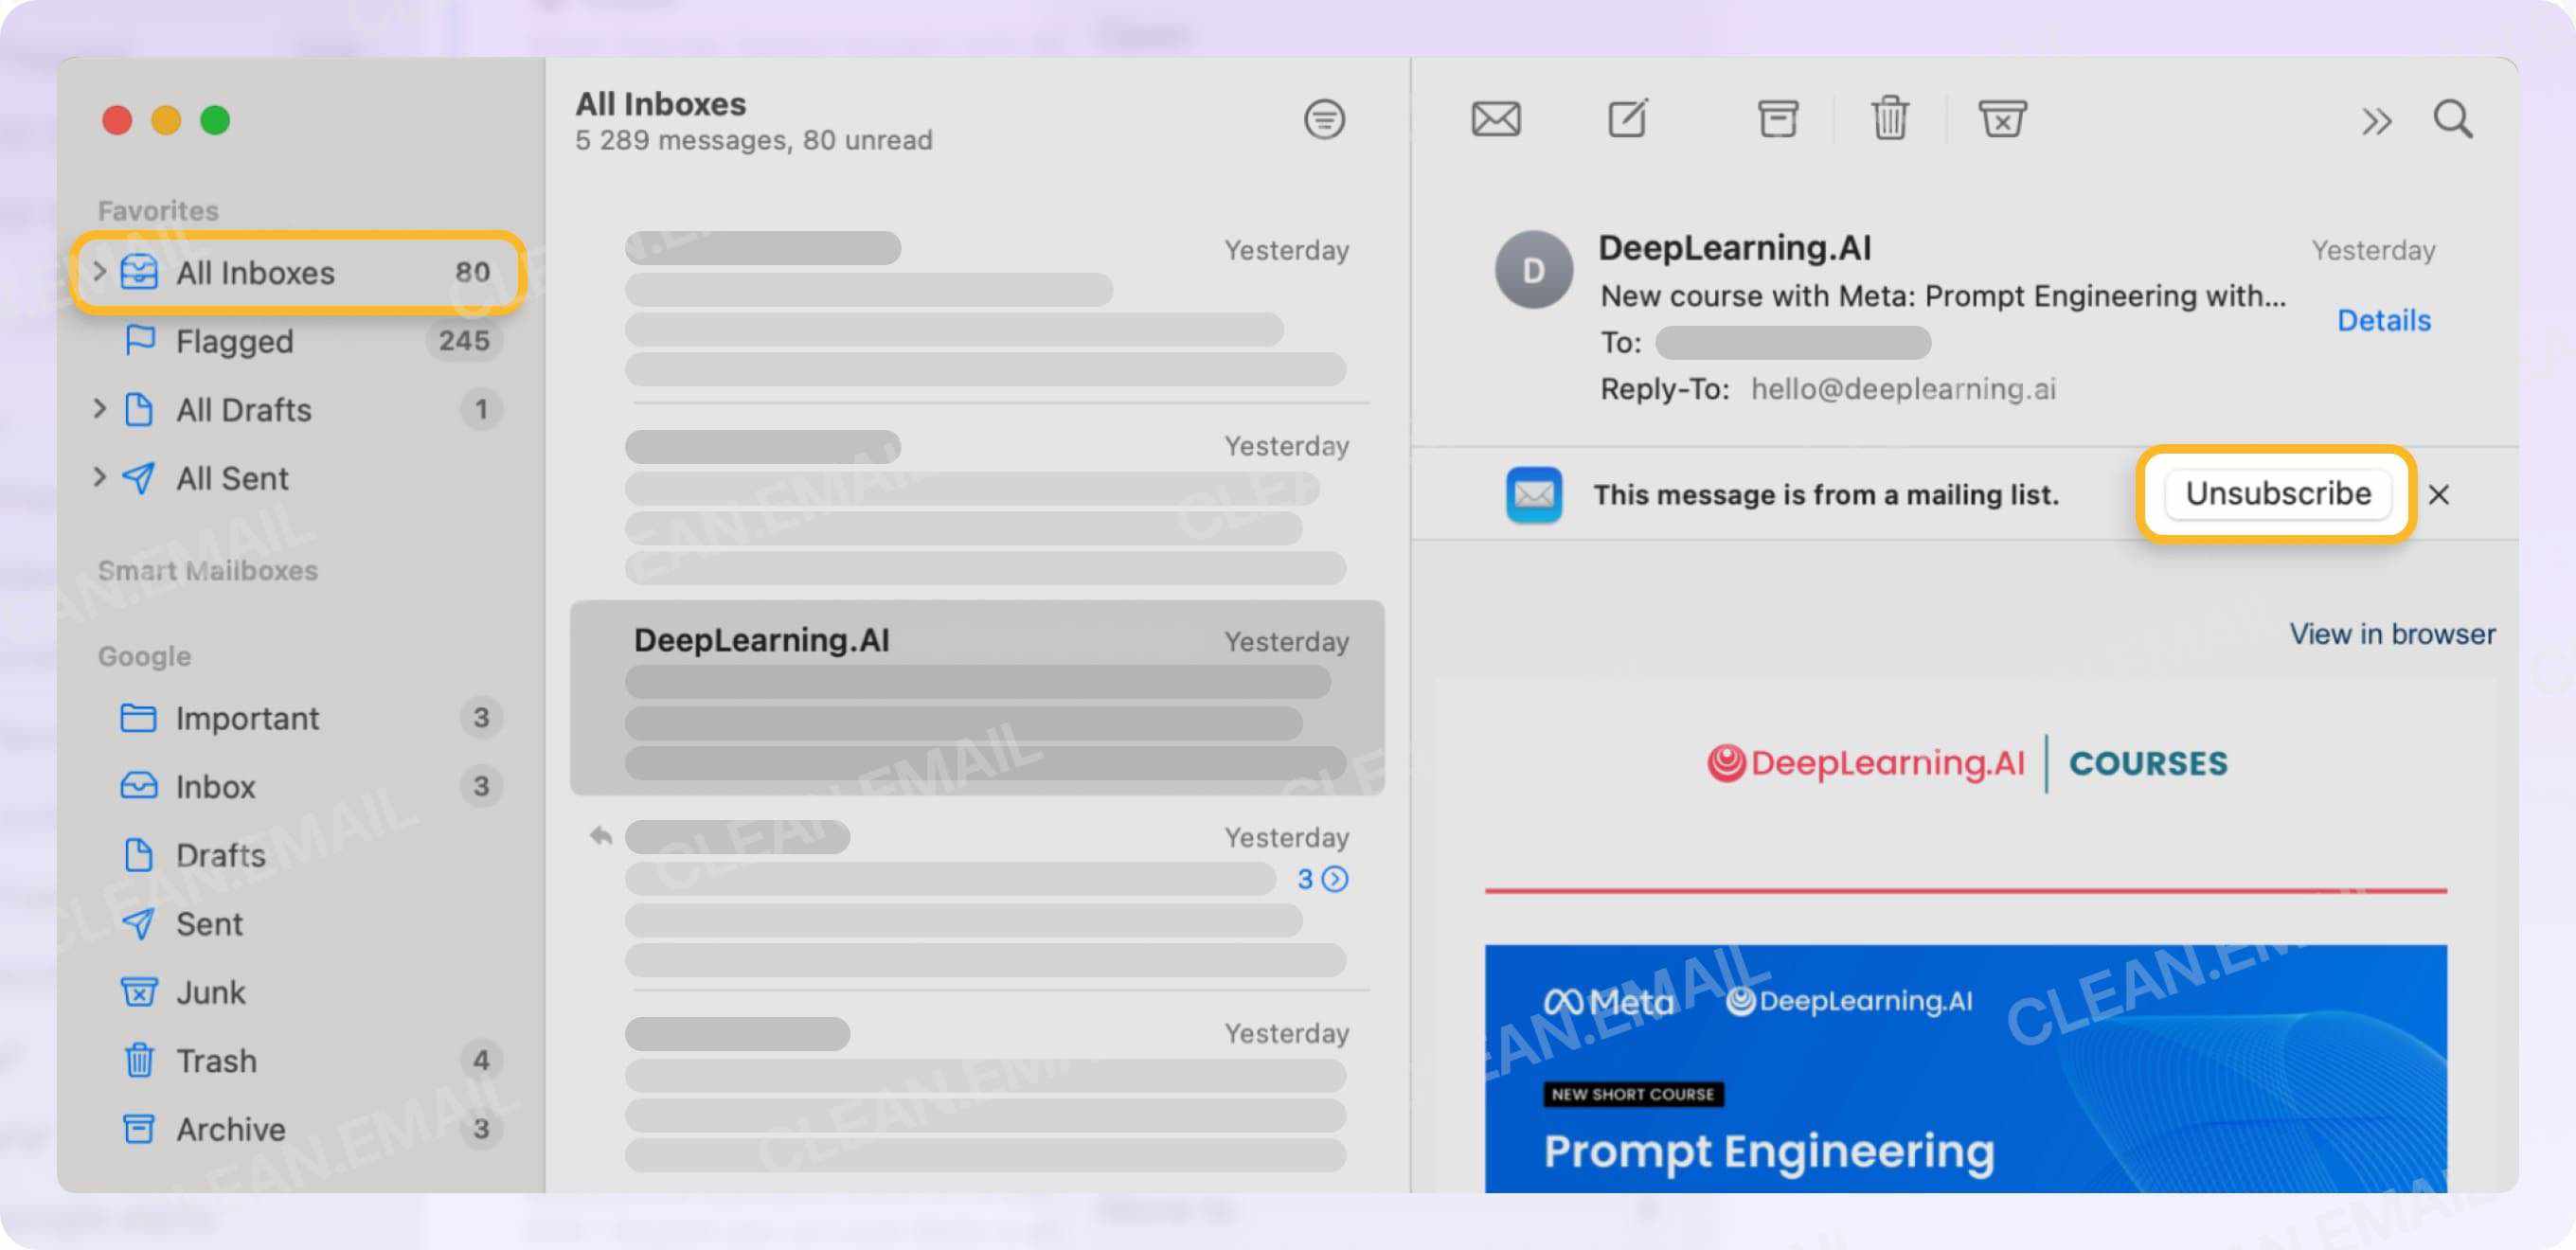
Task: Click the envelope icon to change read status
Action: (1495, 118)
